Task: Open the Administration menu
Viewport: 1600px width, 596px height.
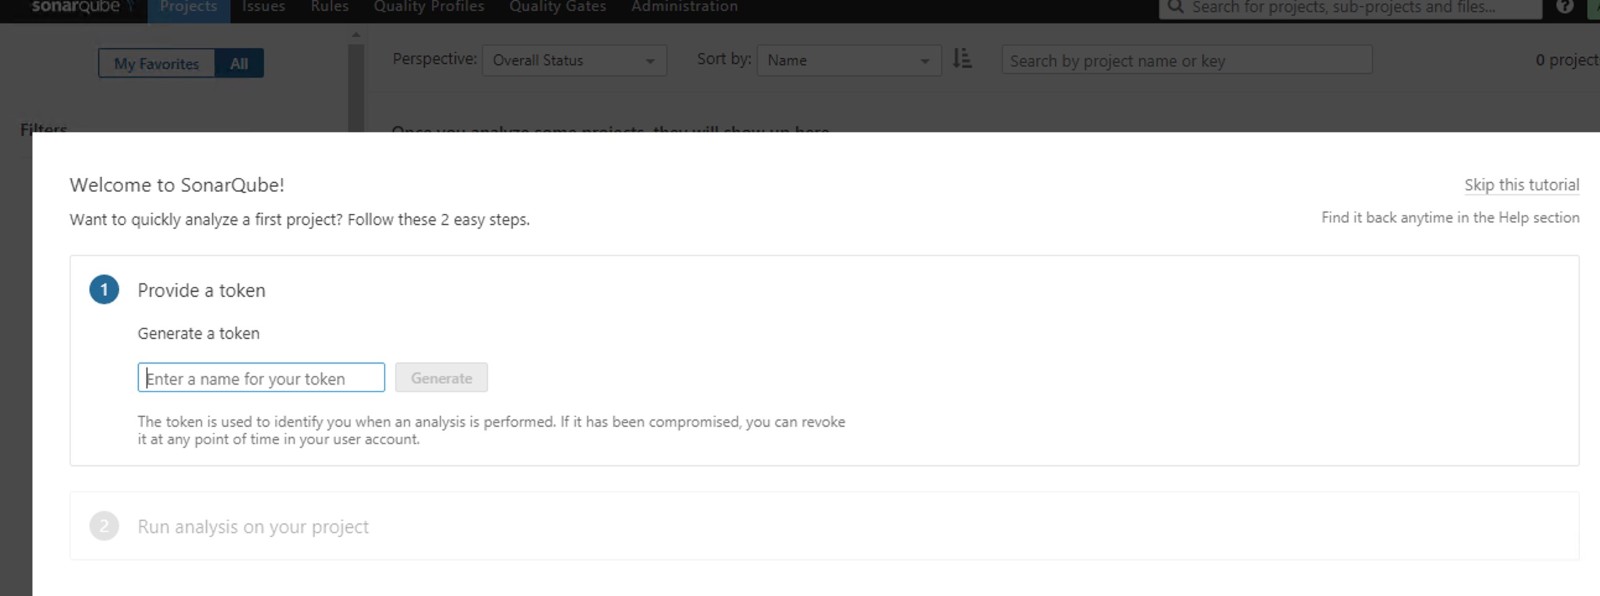Action: [x=684, y=7]
